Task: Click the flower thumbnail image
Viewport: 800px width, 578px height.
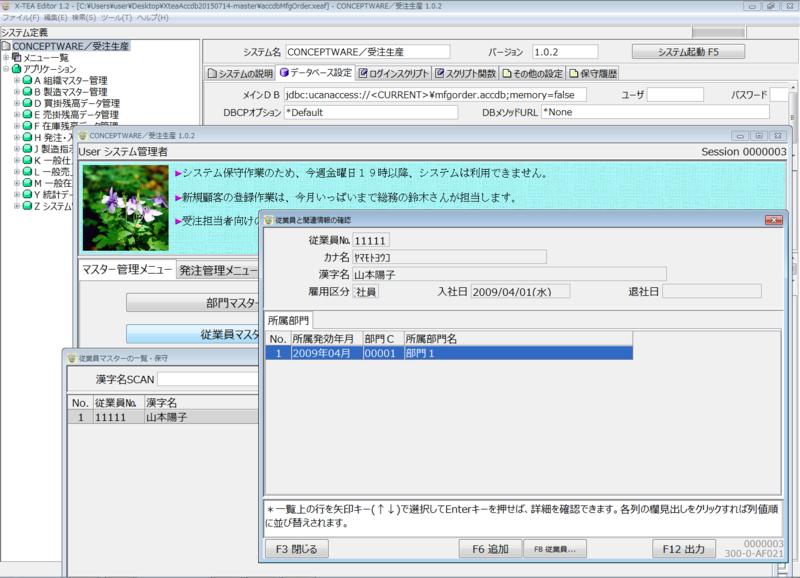Action: pyautogui.click(x=126, y=208)
